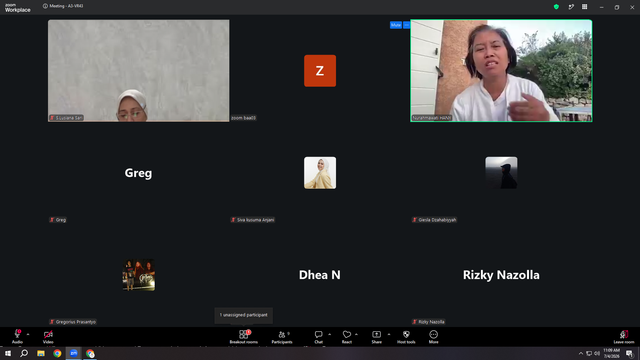
Task: Click the '1 unassigned participant' tooltip
Action: pos(244,315)
